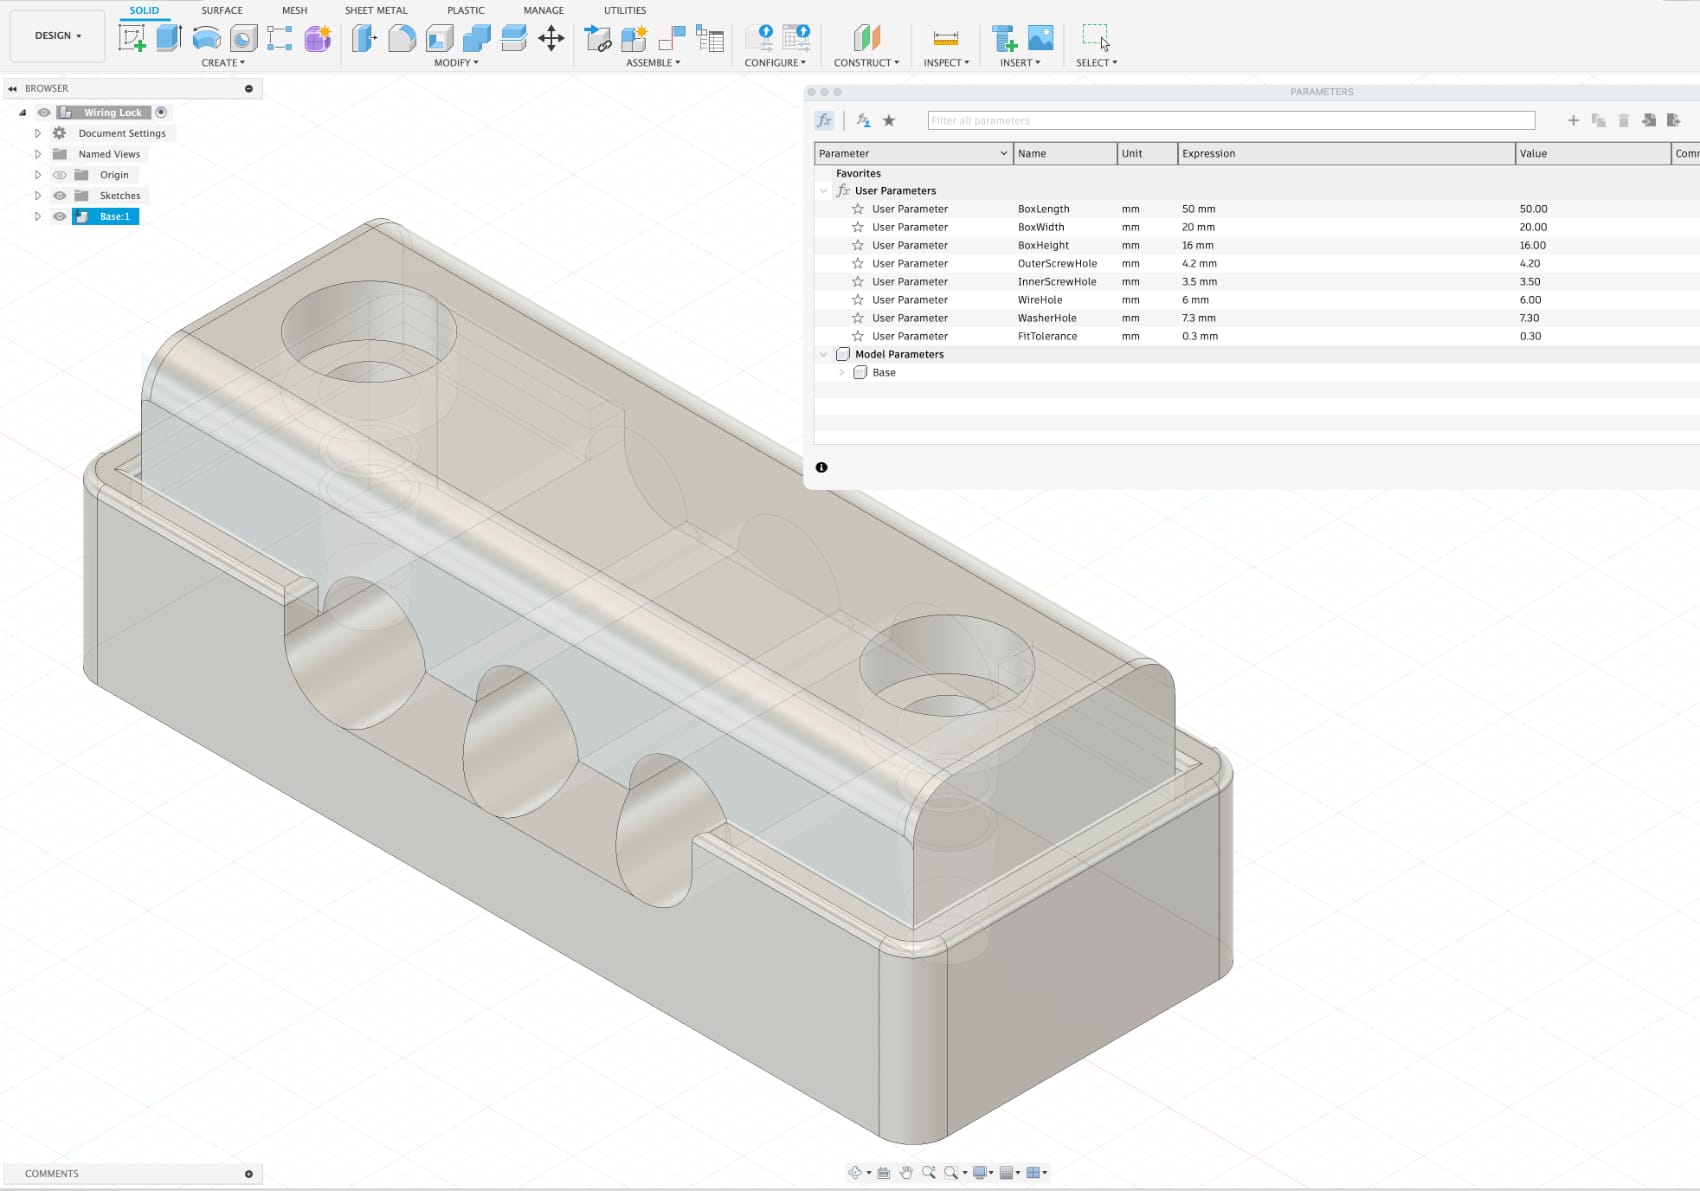Hide the Base:1 component with eye icon
This screenshot has width=1700, height=1191.
[x=60, y=217]
